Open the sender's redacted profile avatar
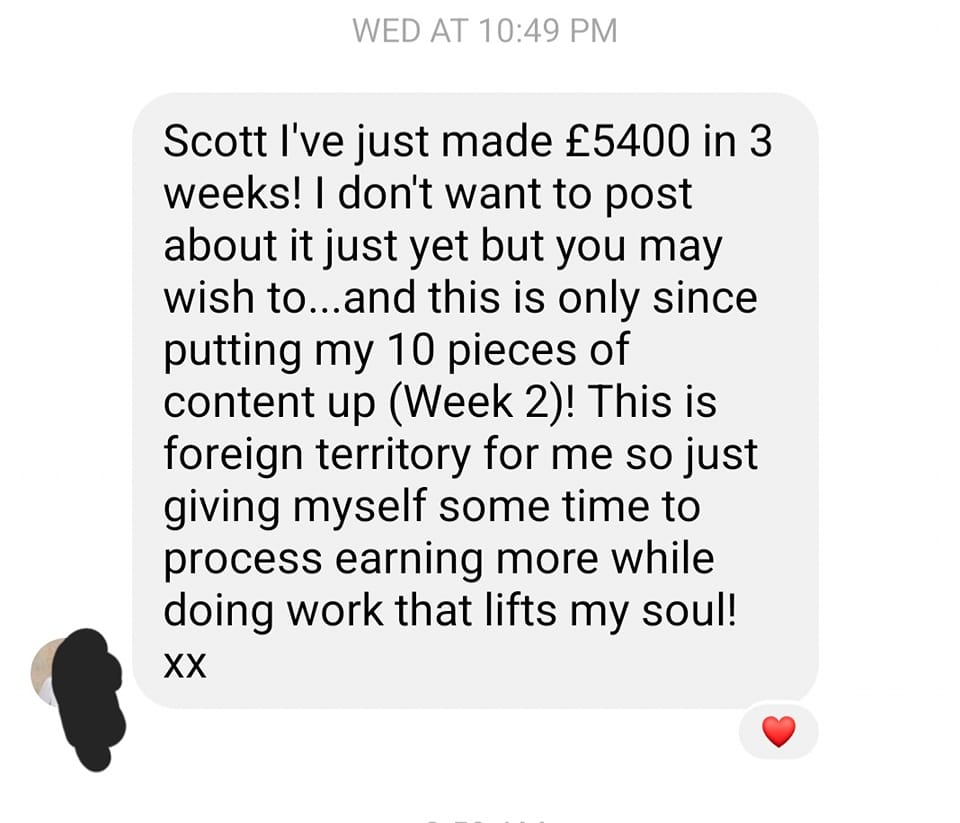Screen dimensions: 960x823 point(78,698)
